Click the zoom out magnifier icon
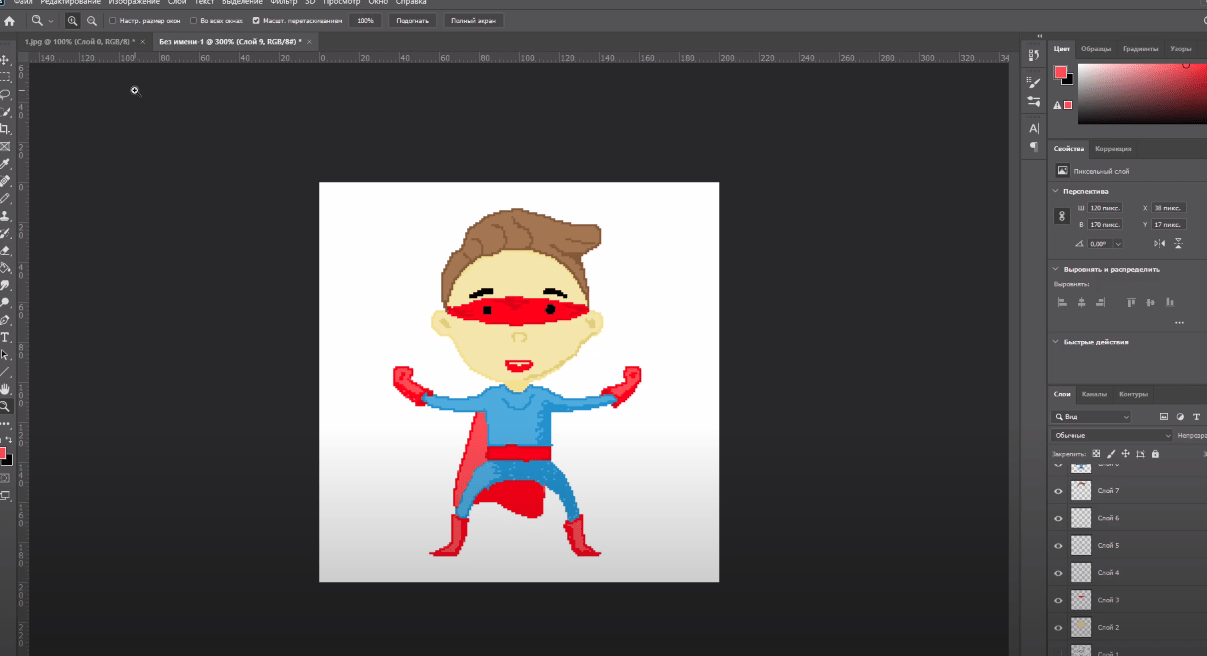Image resolution: width=1207 pixels, height=656 pixels. (92, 20)
